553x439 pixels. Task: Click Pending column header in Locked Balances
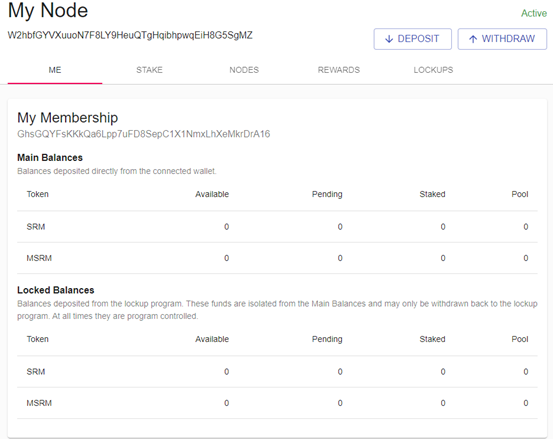(327, 339)
